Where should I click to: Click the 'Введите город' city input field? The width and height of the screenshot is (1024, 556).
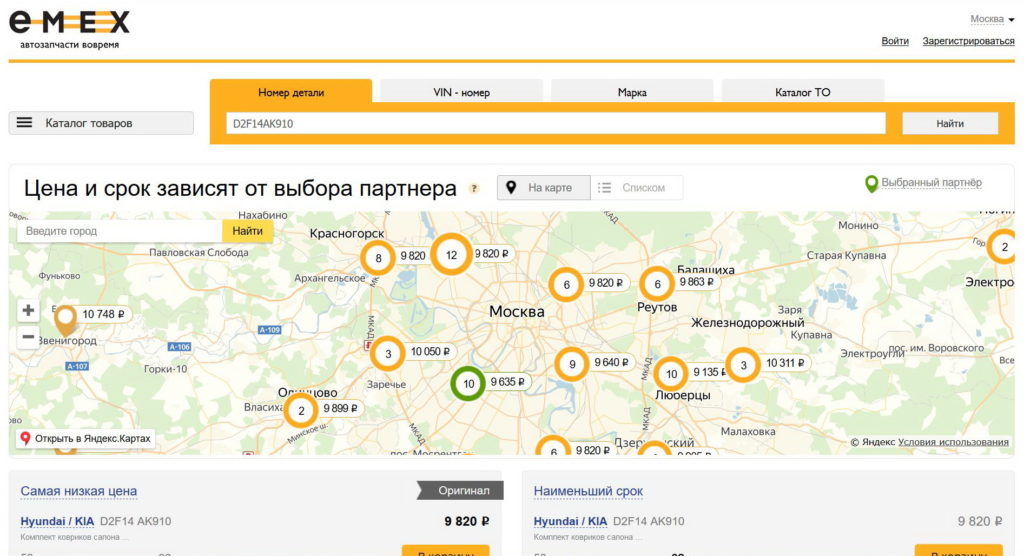click(120, 231)
